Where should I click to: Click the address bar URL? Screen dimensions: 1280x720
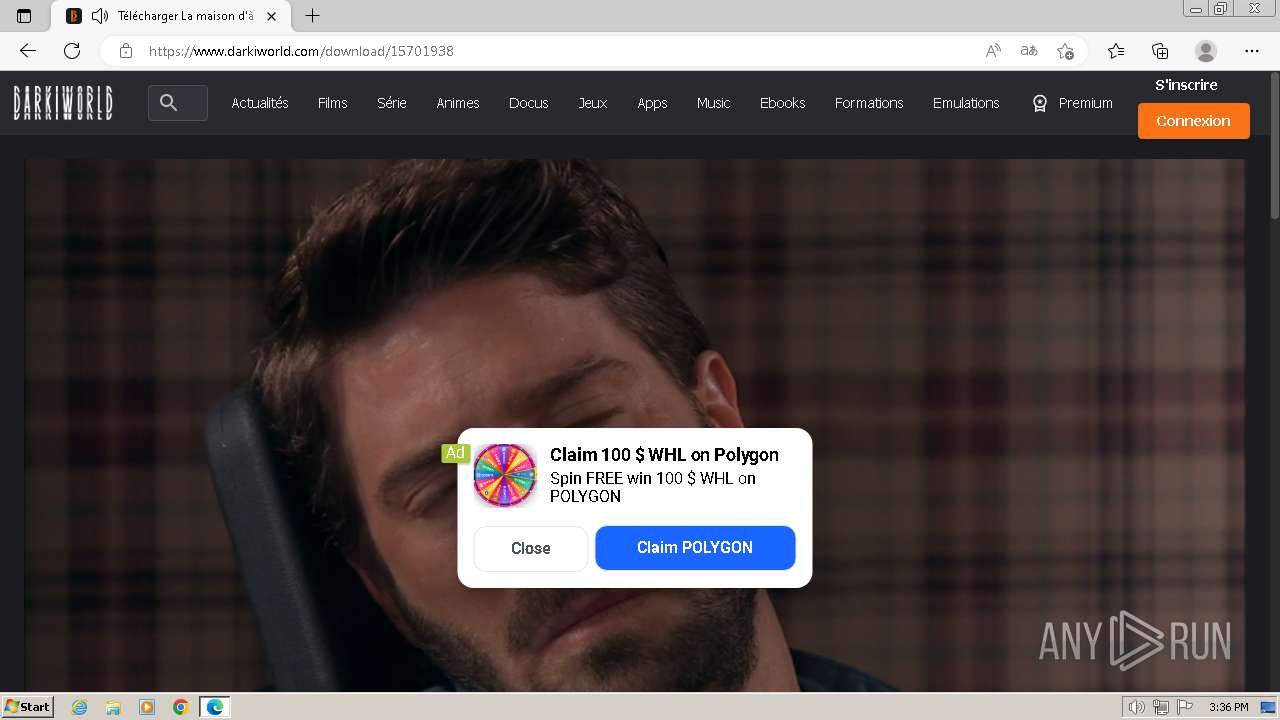301,51
